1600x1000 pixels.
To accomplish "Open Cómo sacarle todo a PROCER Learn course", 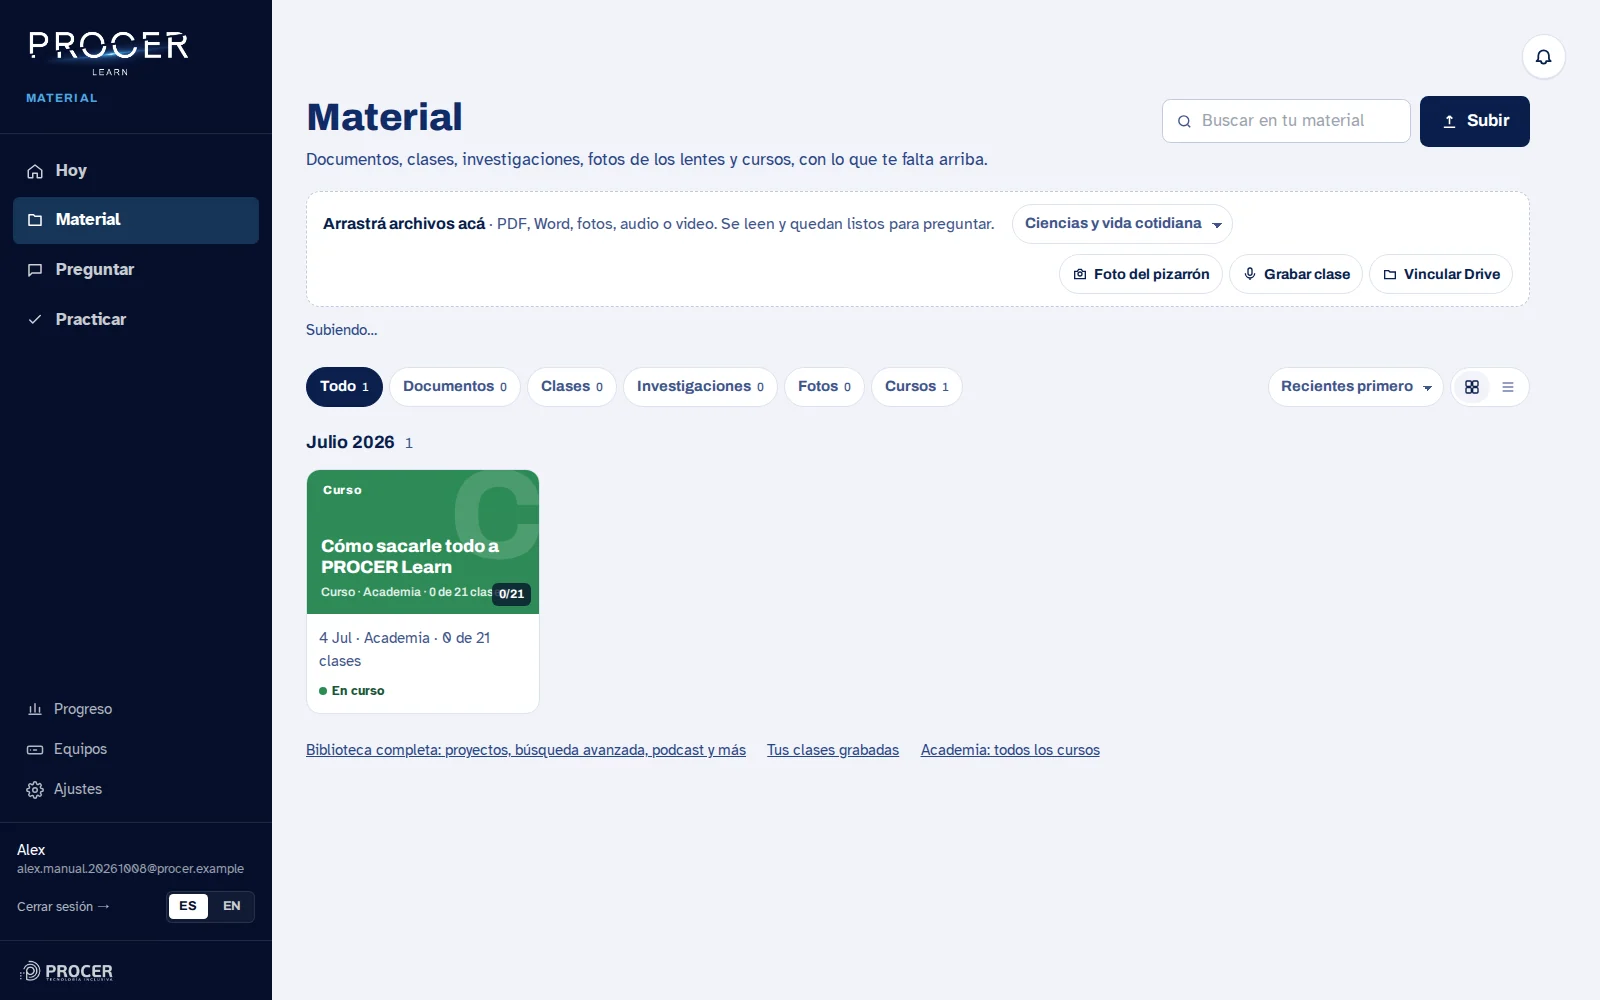I will click(x=422, y=591).
